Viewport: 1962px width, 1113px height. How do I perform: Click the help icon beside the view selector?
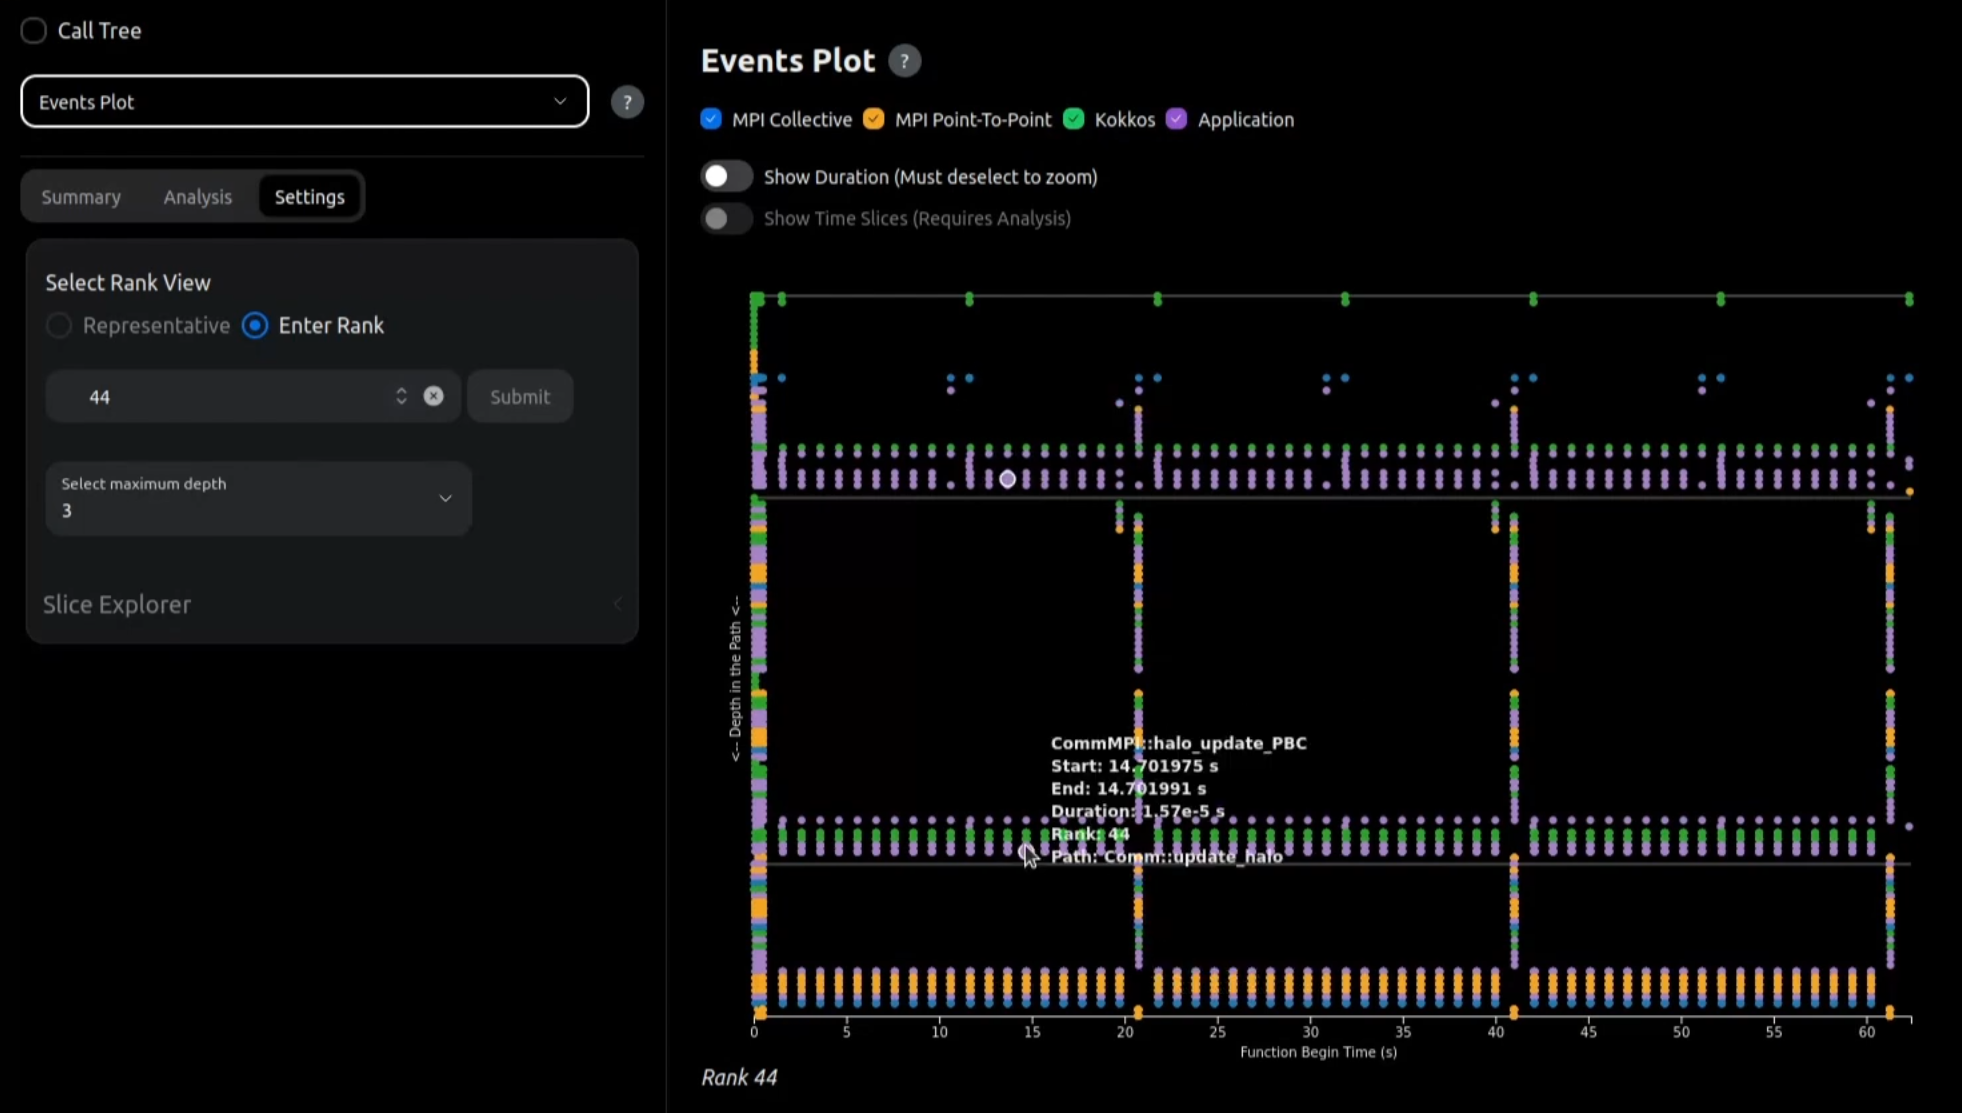pos(628,101)
